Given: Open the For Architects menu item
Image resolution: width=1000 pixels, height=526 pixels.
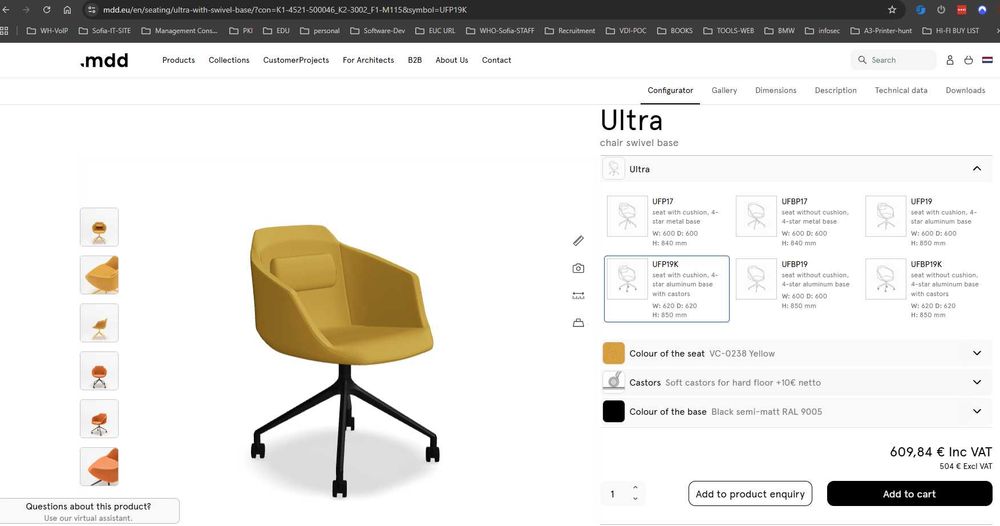Looking at the screenshot, I should coord(368,60).
